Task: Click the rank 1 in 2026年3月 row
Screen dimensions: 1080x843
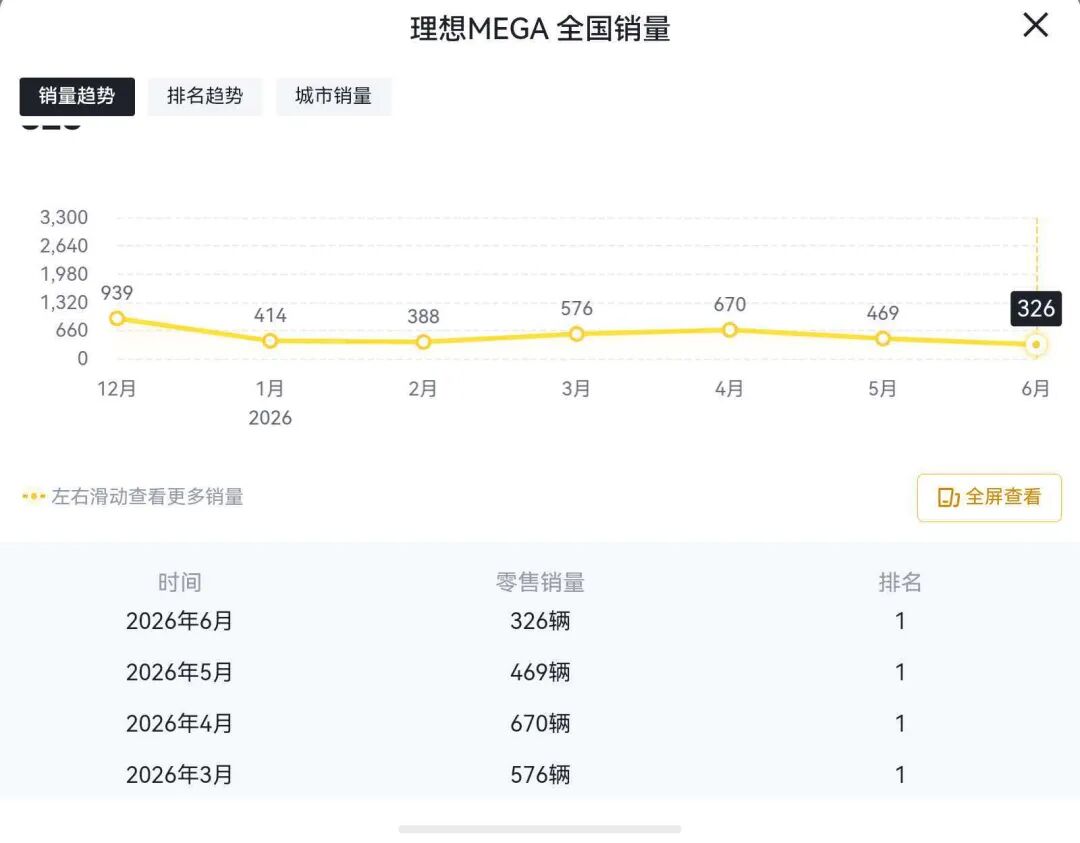Action: tap(900, 775)
